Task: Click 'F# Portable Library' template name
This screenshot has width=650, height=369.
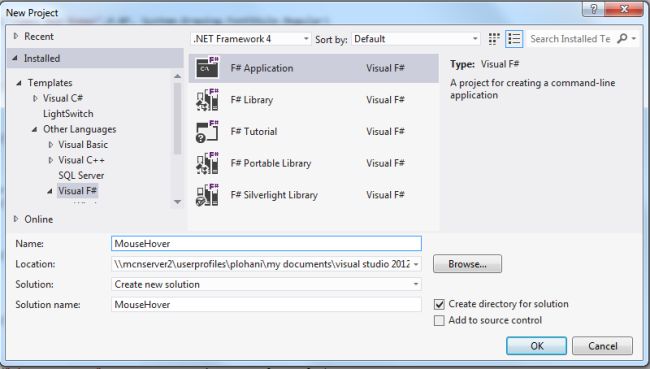Action: click(271, 163)
